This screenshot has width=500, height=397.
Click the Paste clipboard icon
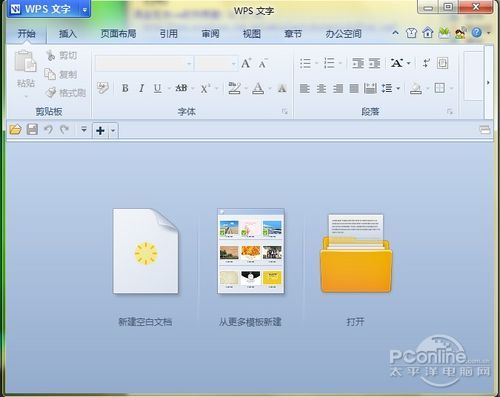click(x=25, y=62)
